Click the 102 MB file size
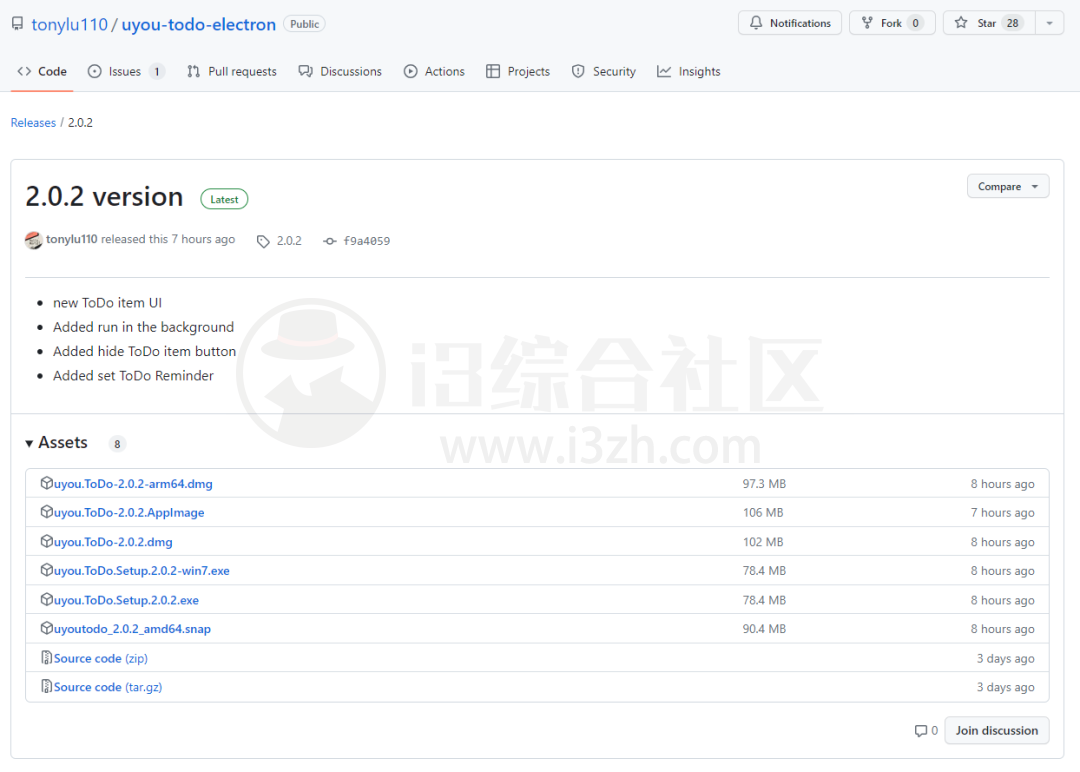The height and width of the screenshot is (772, 1080). pyautogui.click(x=762, y=543)
